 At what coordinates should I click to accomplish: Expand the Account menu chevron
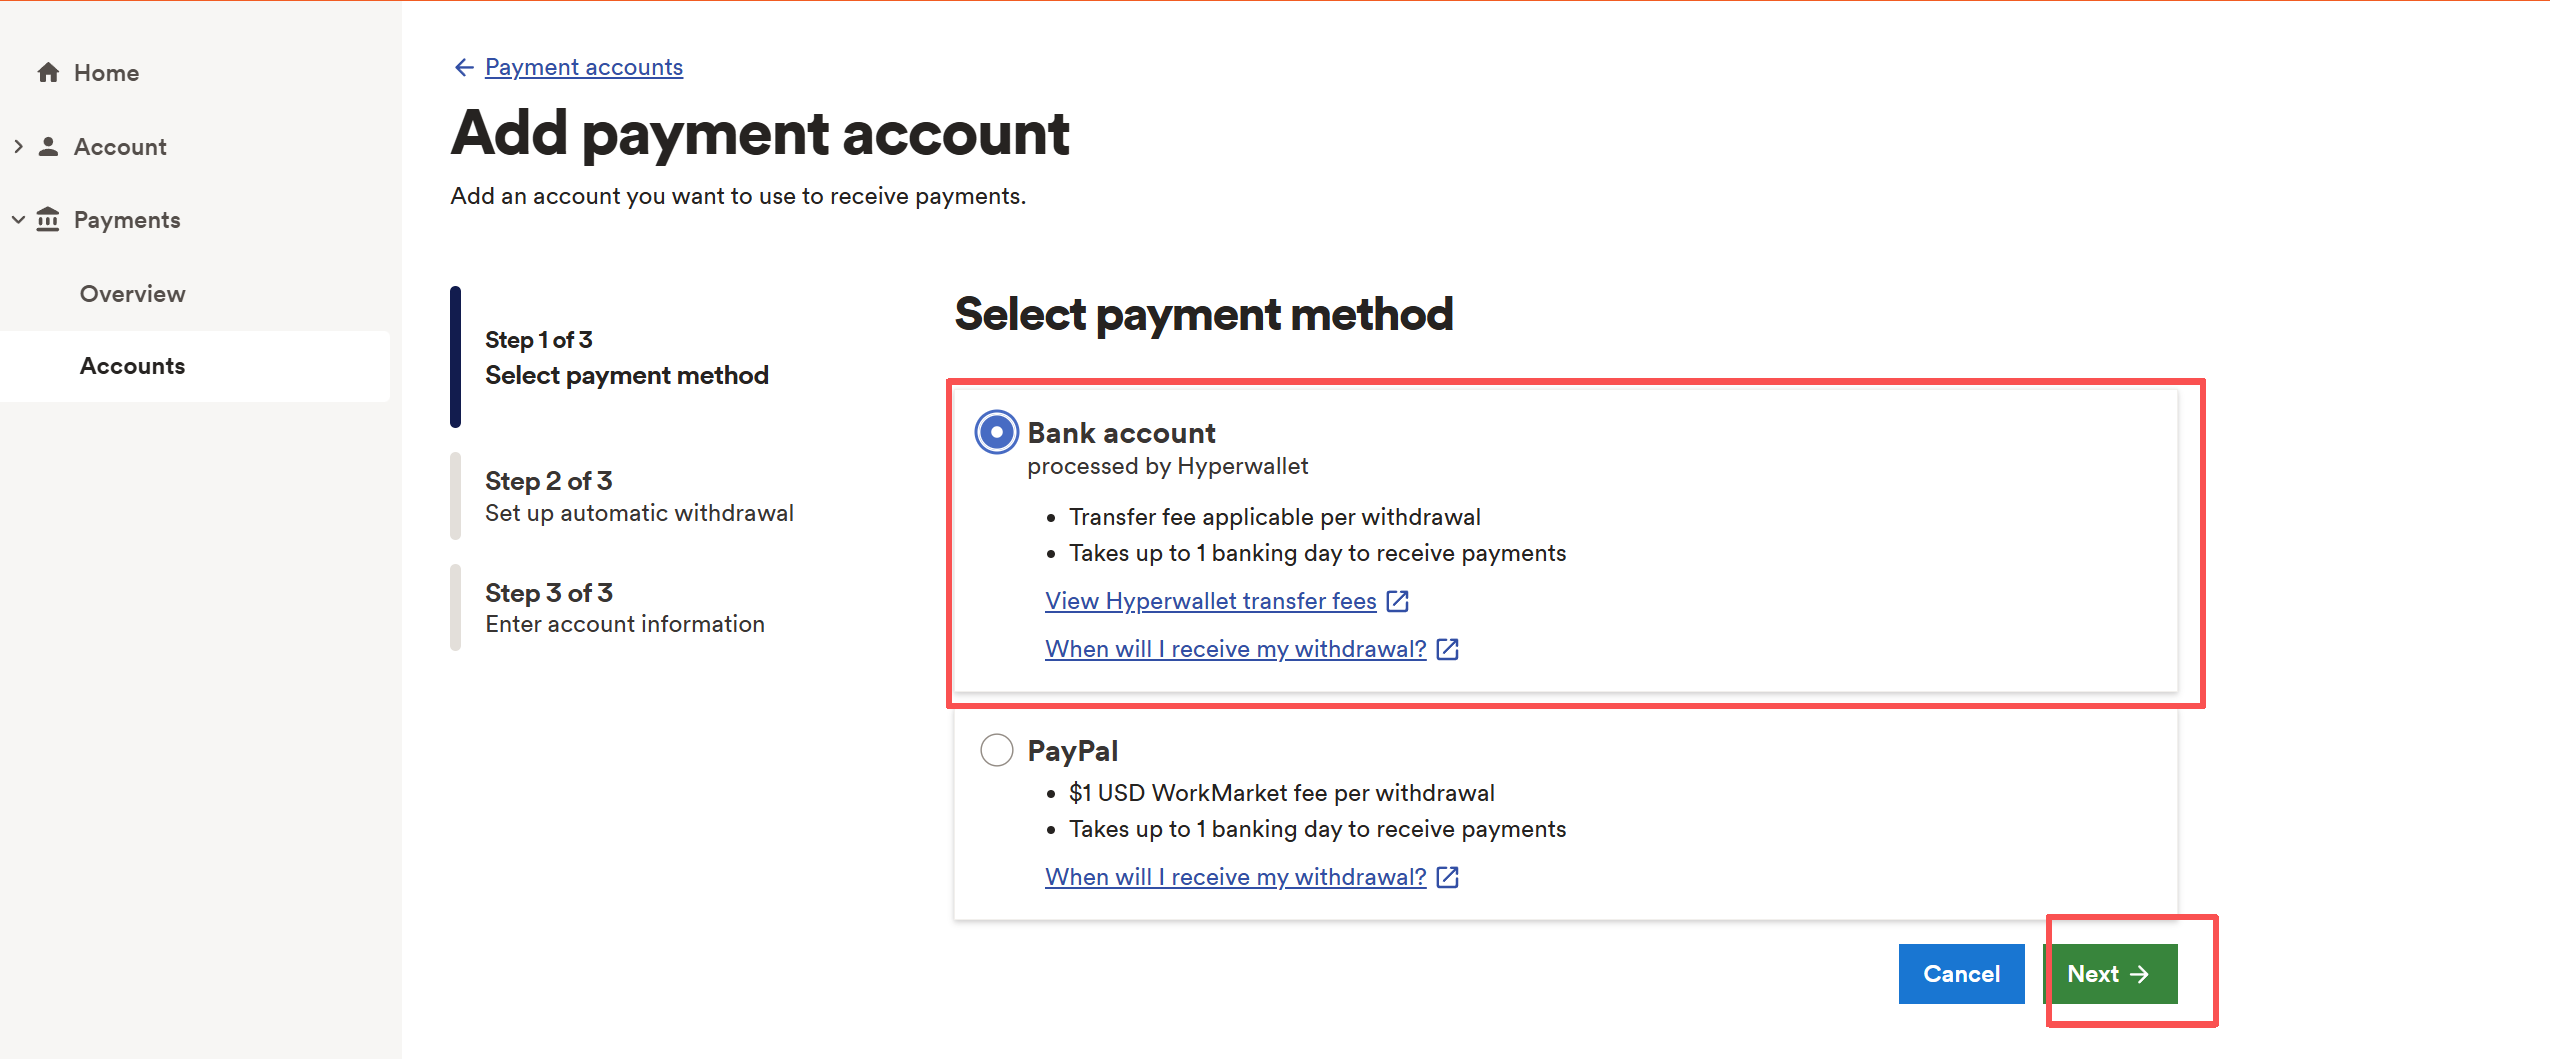click(x=18, y=146)
